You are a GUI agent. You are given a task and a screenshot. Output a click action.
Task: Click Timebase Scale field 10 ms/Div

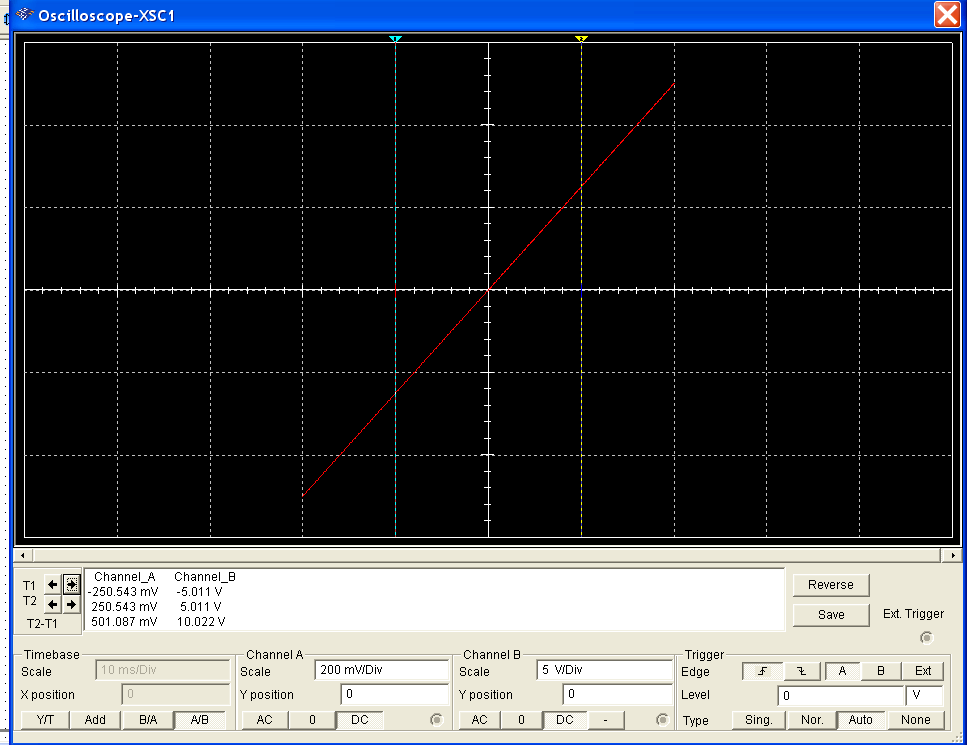coord(163,670)
